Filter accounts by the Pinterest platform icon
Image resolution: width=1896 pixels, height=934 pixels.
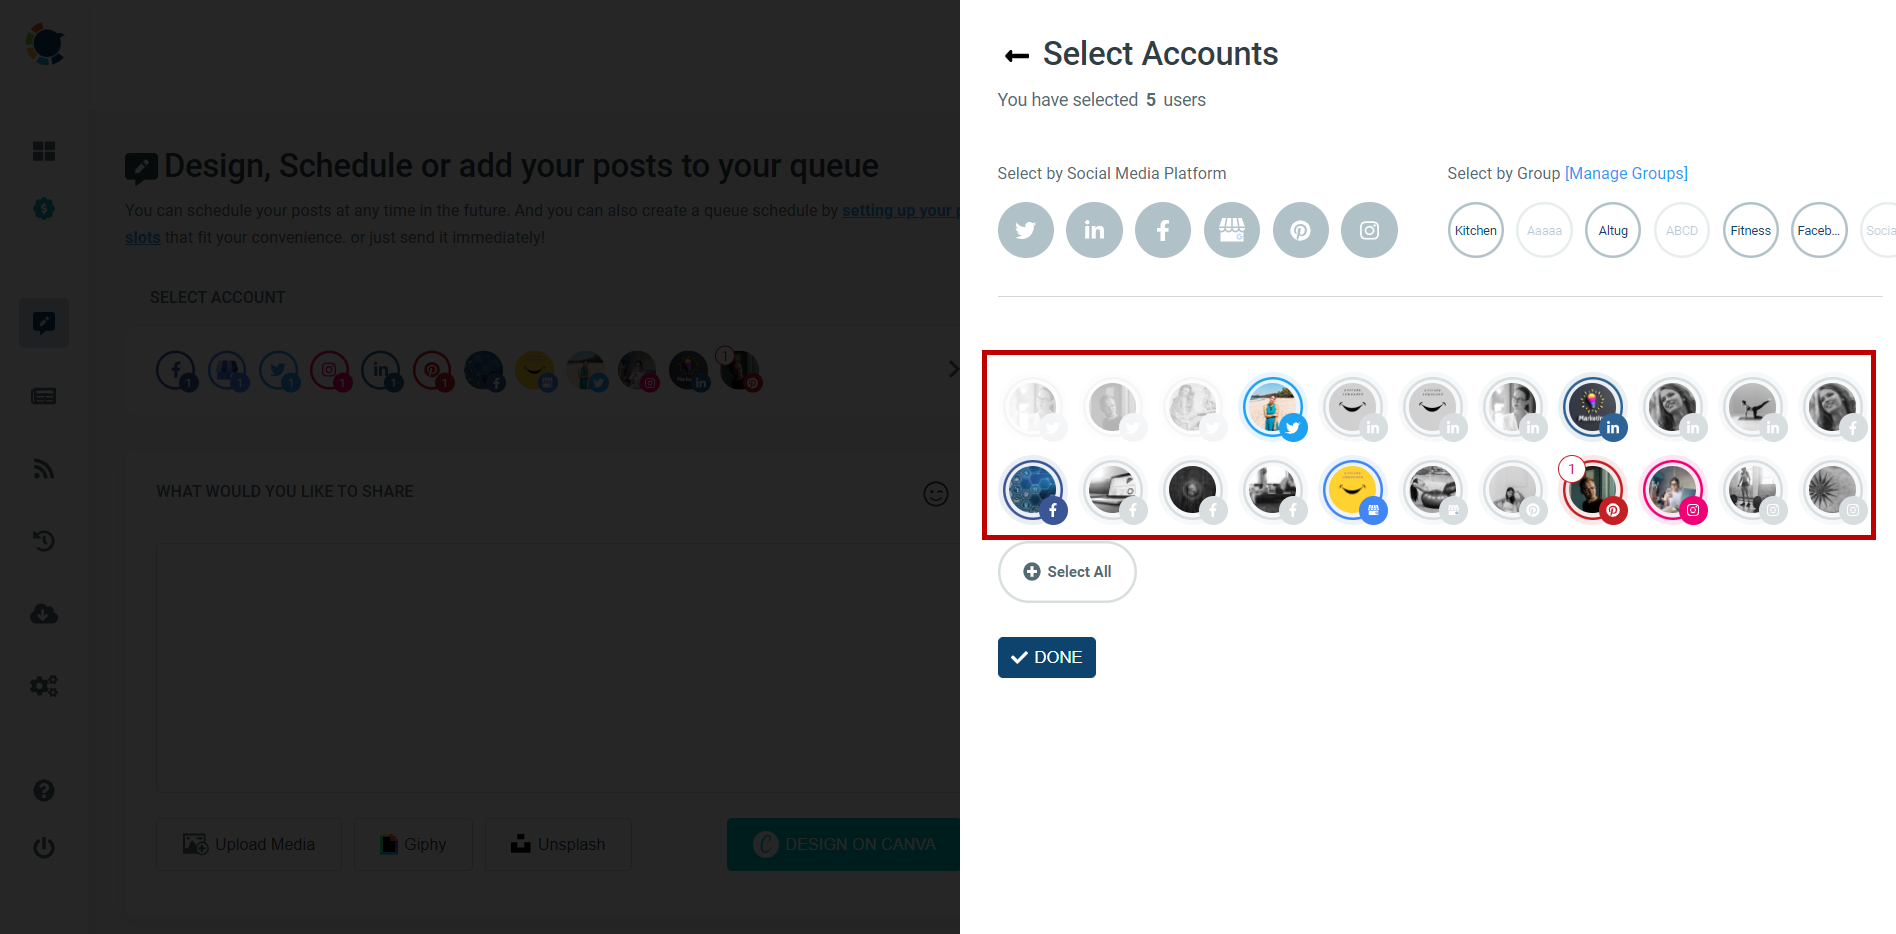(x=1301, y=230)
